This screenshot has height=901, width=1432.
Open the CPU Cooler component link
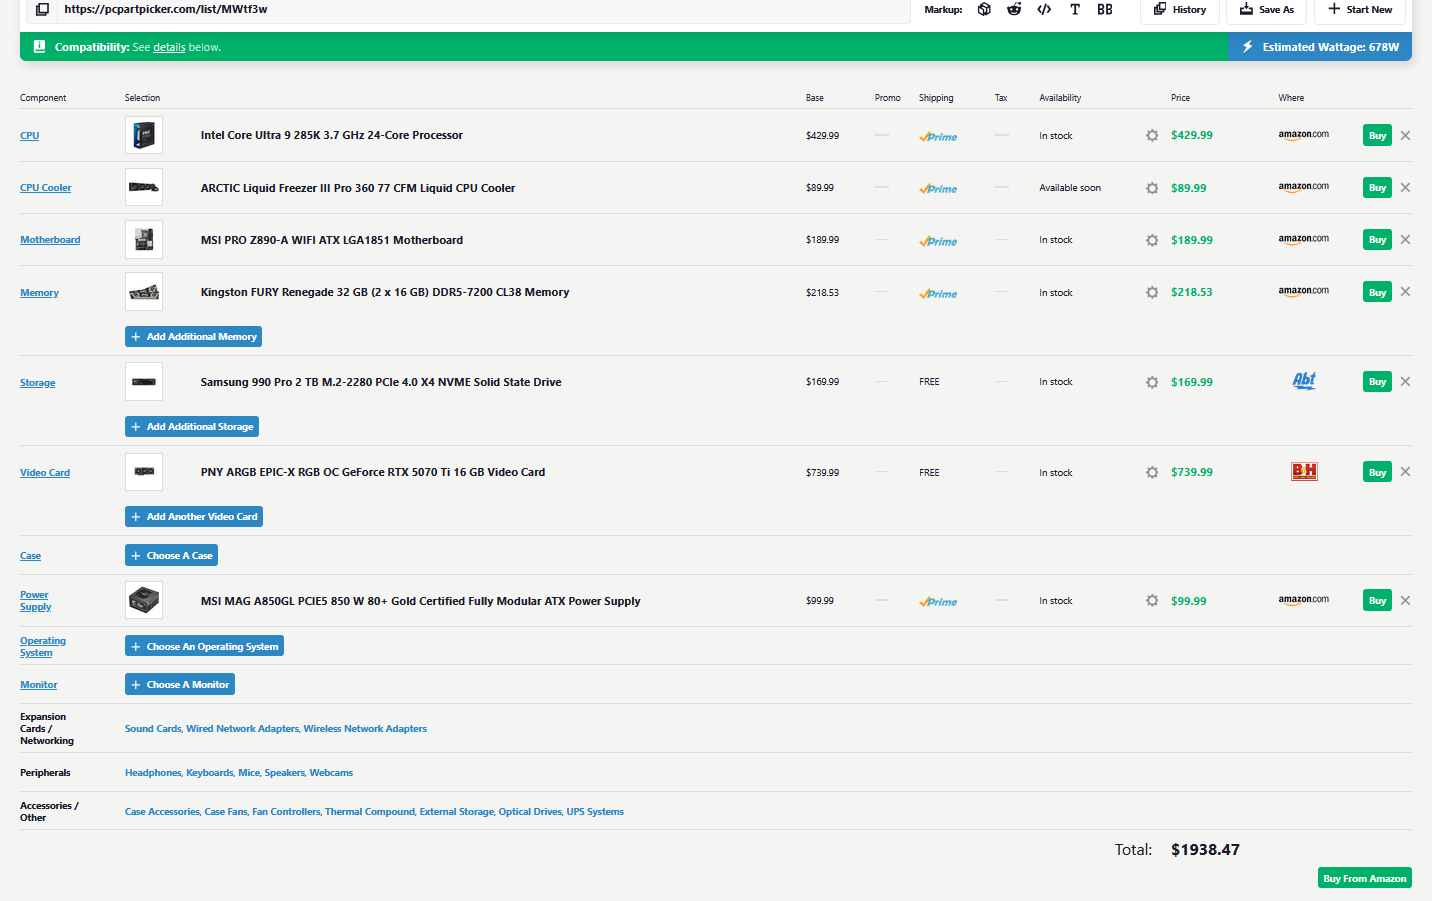coord(46,188)
